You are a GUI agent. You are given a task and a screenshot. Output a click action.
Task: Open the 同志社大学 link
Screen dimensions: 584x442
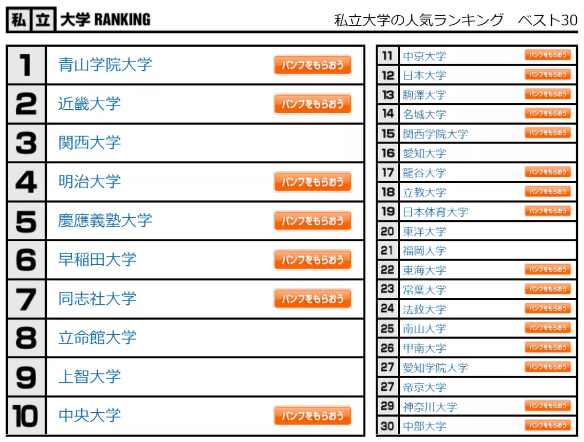(x=97, y=299)
